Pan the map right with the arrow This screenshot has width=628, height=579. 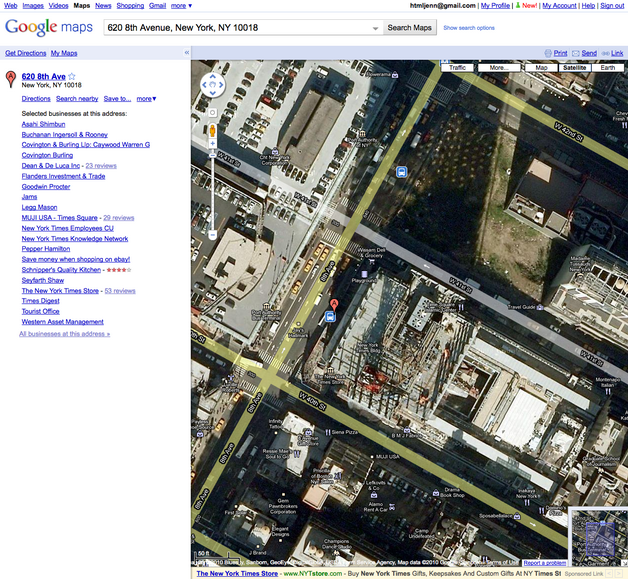(221, 85)
